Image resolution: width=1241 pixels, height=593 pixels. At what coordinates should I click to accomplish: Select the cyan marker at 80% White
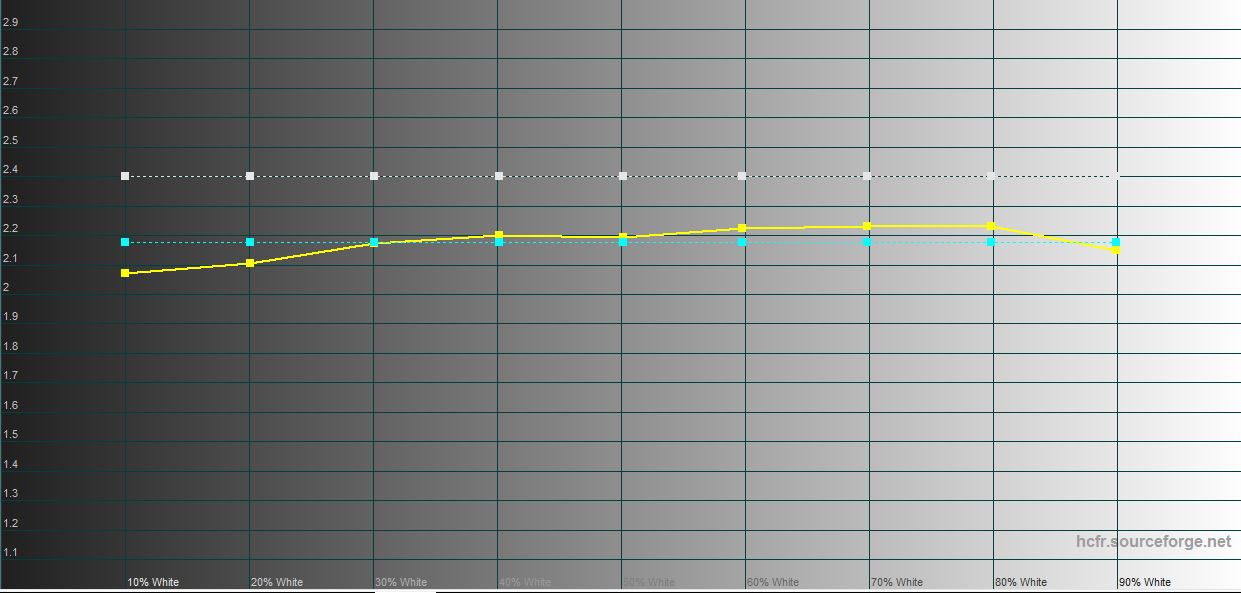coord(991,242)
